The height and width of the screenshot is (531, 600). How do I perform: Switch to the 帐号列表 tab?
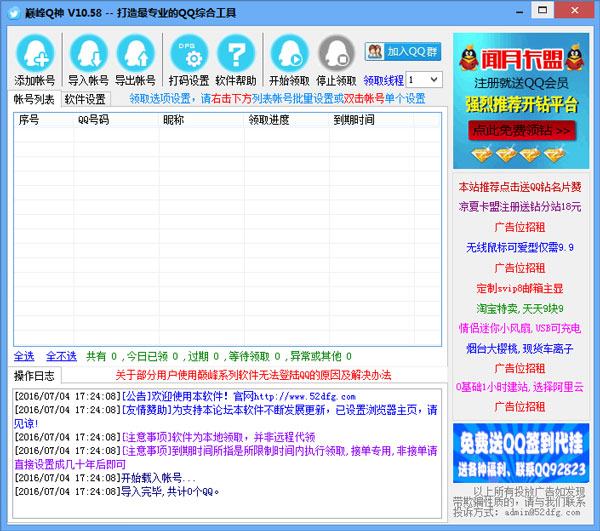click(x=35, y=99)
